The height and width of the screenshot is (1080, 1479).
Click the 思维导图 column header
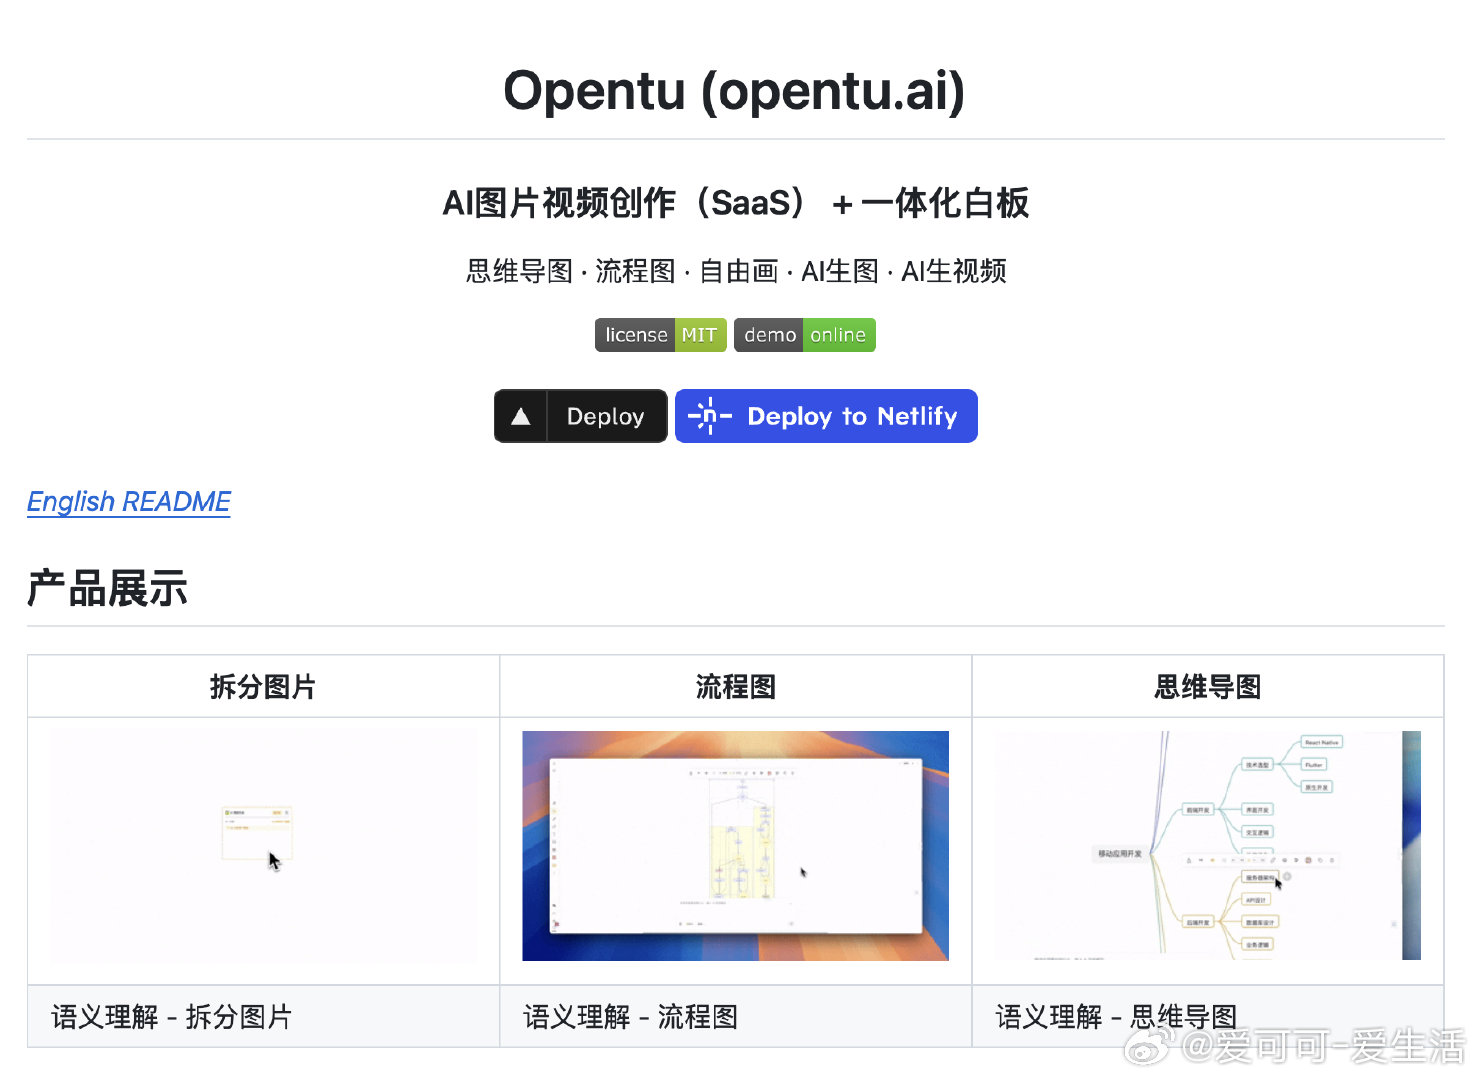click(x=1207, y=687)
